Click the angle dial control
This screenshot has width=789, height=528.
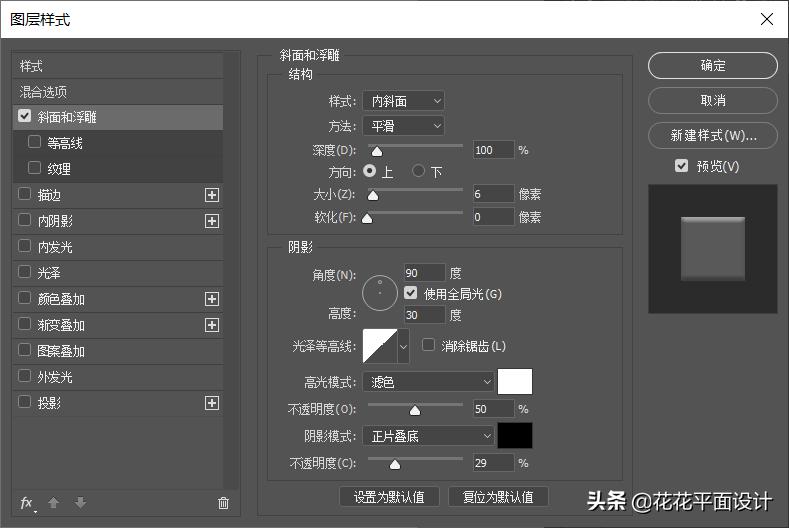tap(380, 292)
